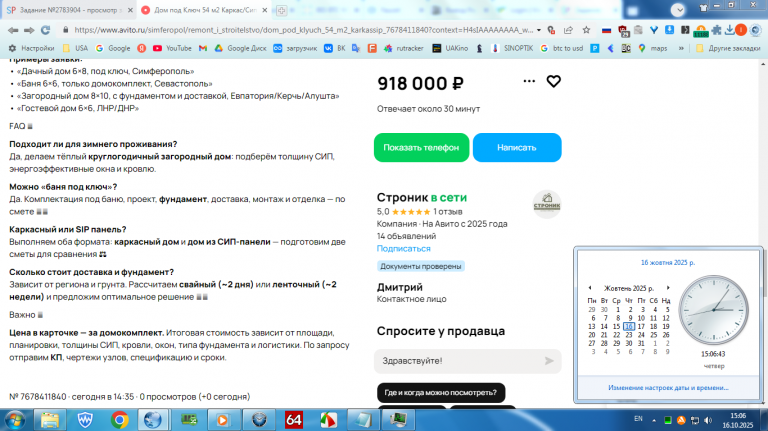Open the three-dots more options menu

(x=529, y=81)
